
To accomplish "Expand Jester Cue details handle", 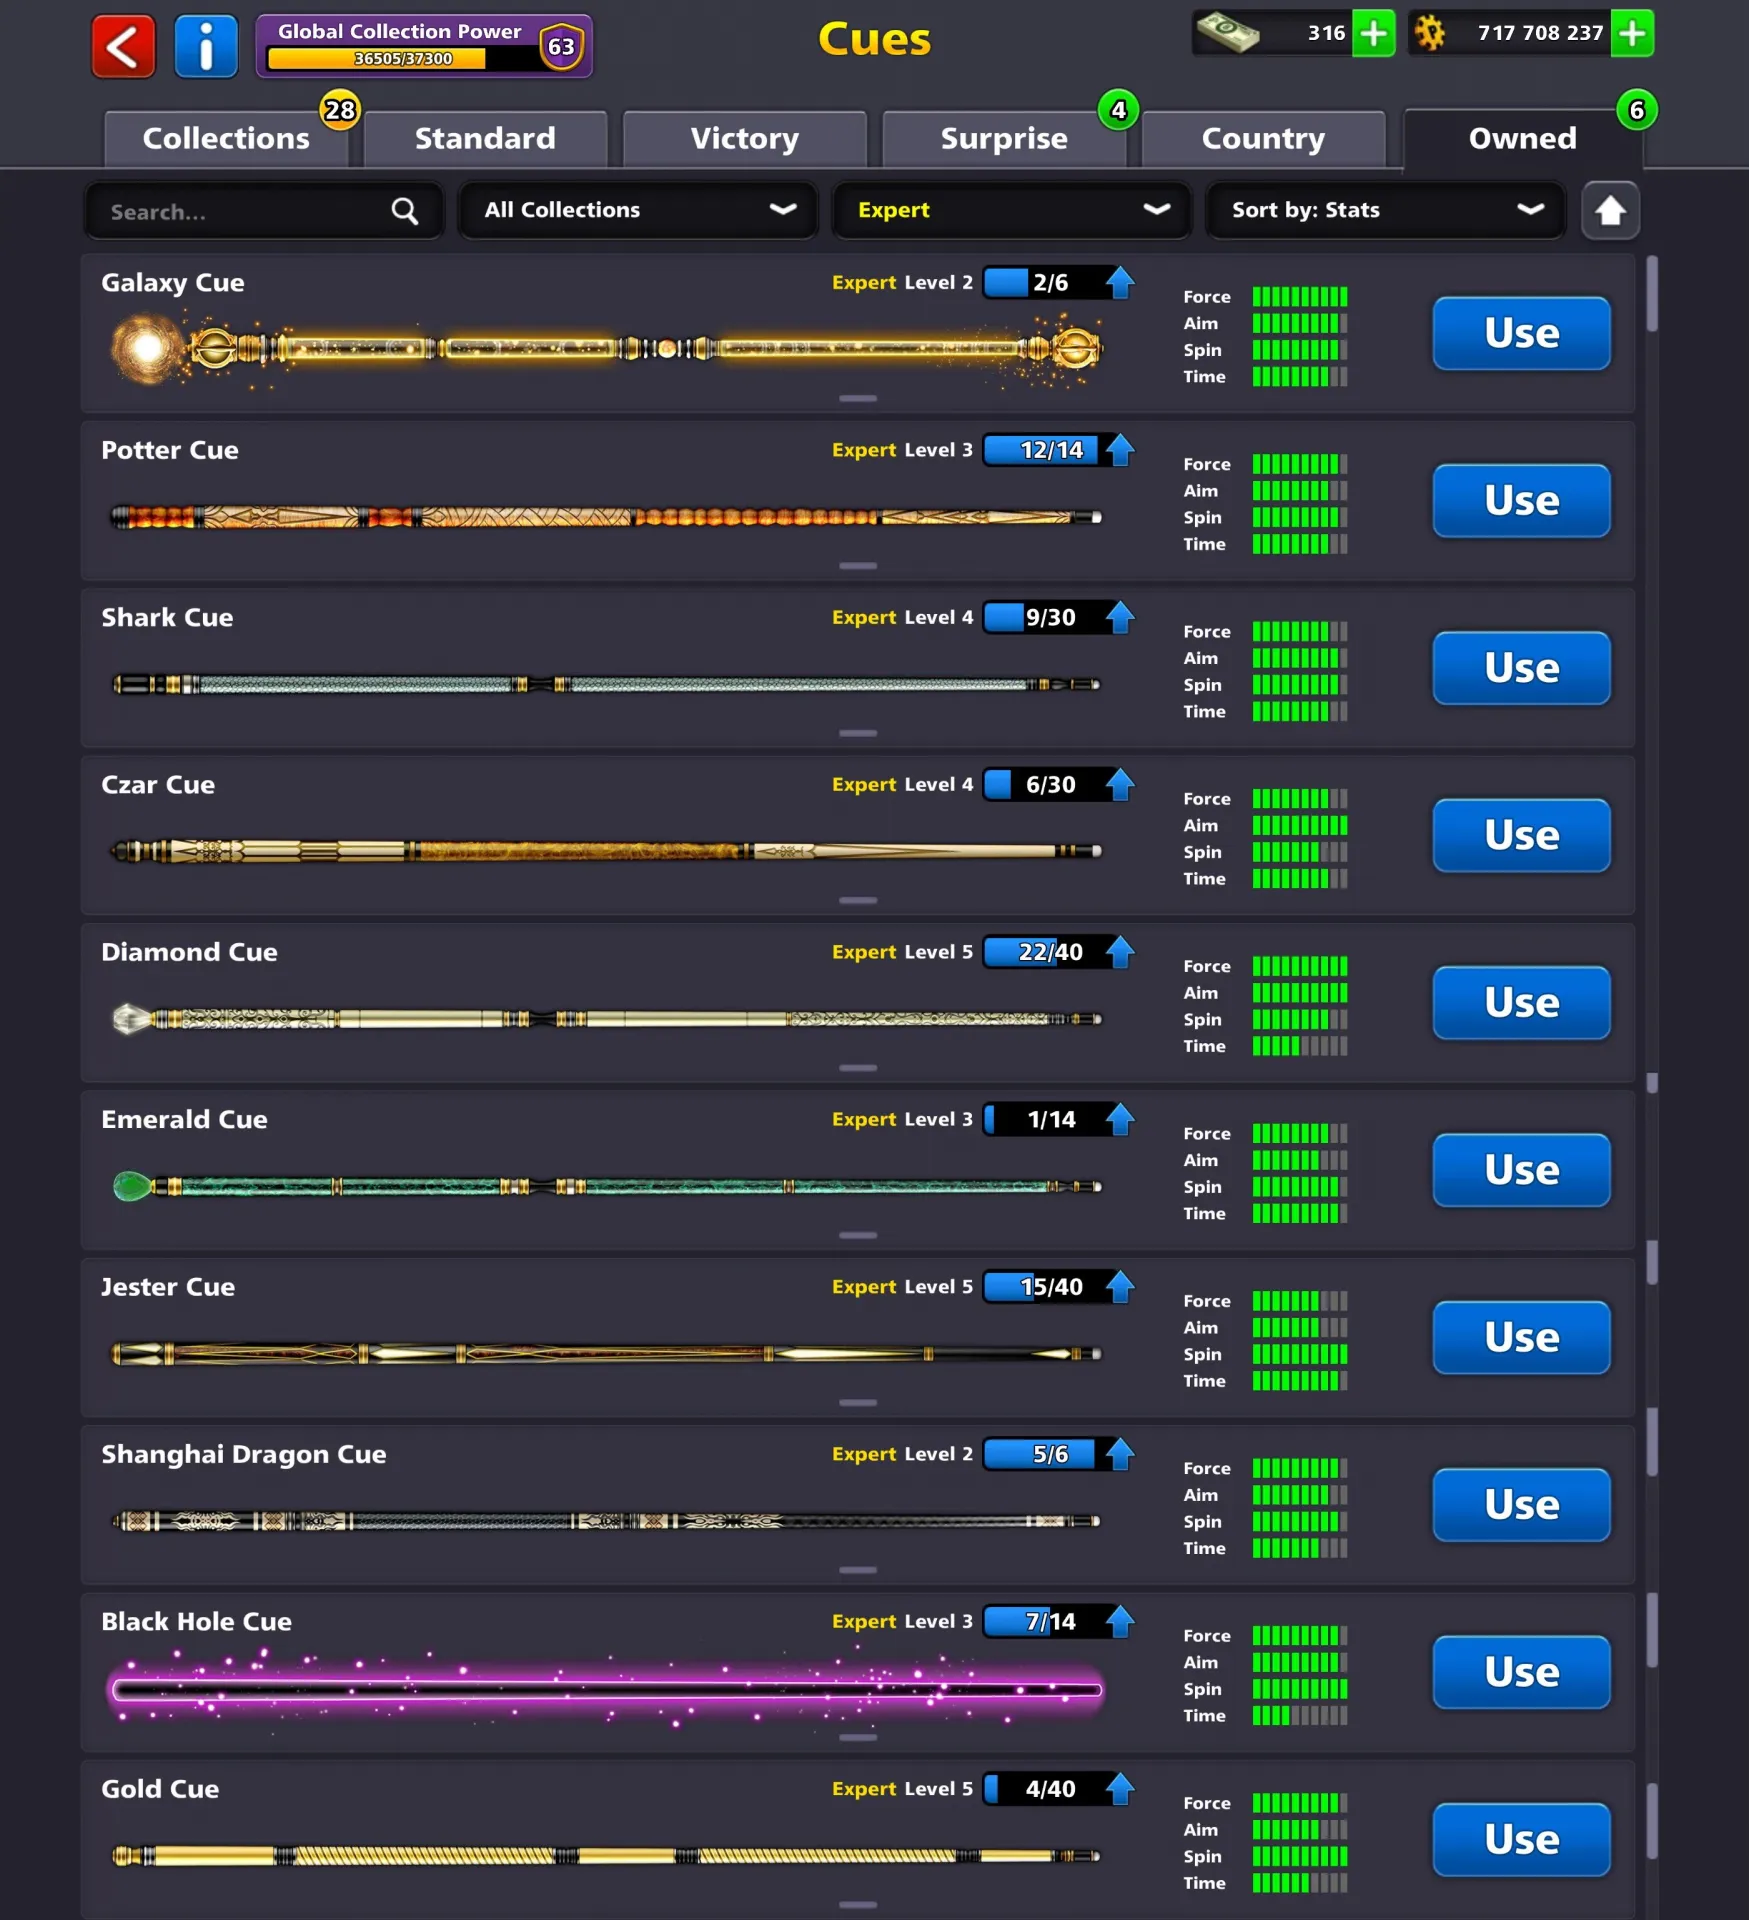I will (857, 1402).
